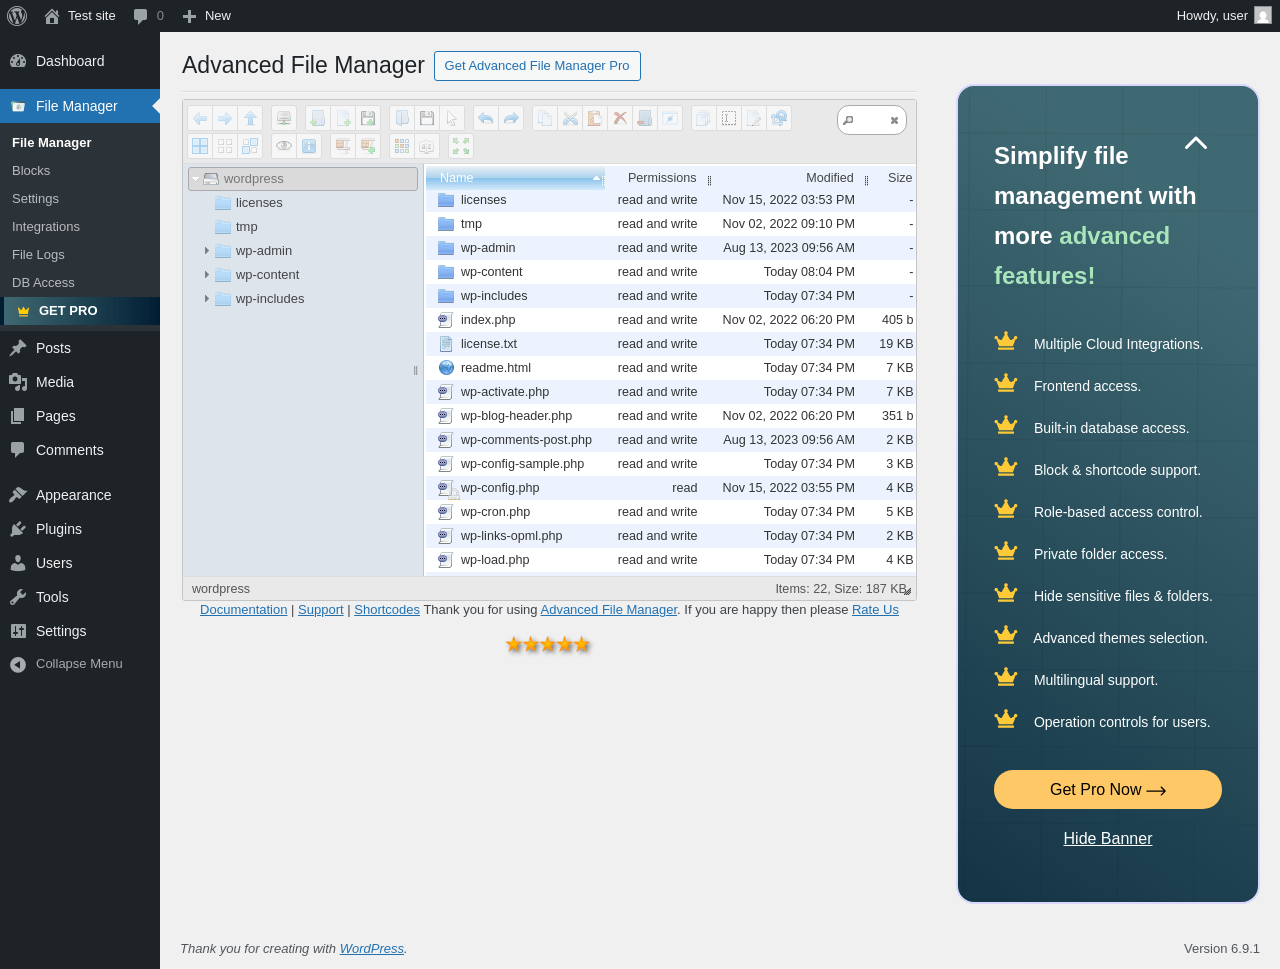This screenshot has height=969, width=1280.
Task: Click the download (floppy disk) icon
Action: pos(427,118)
